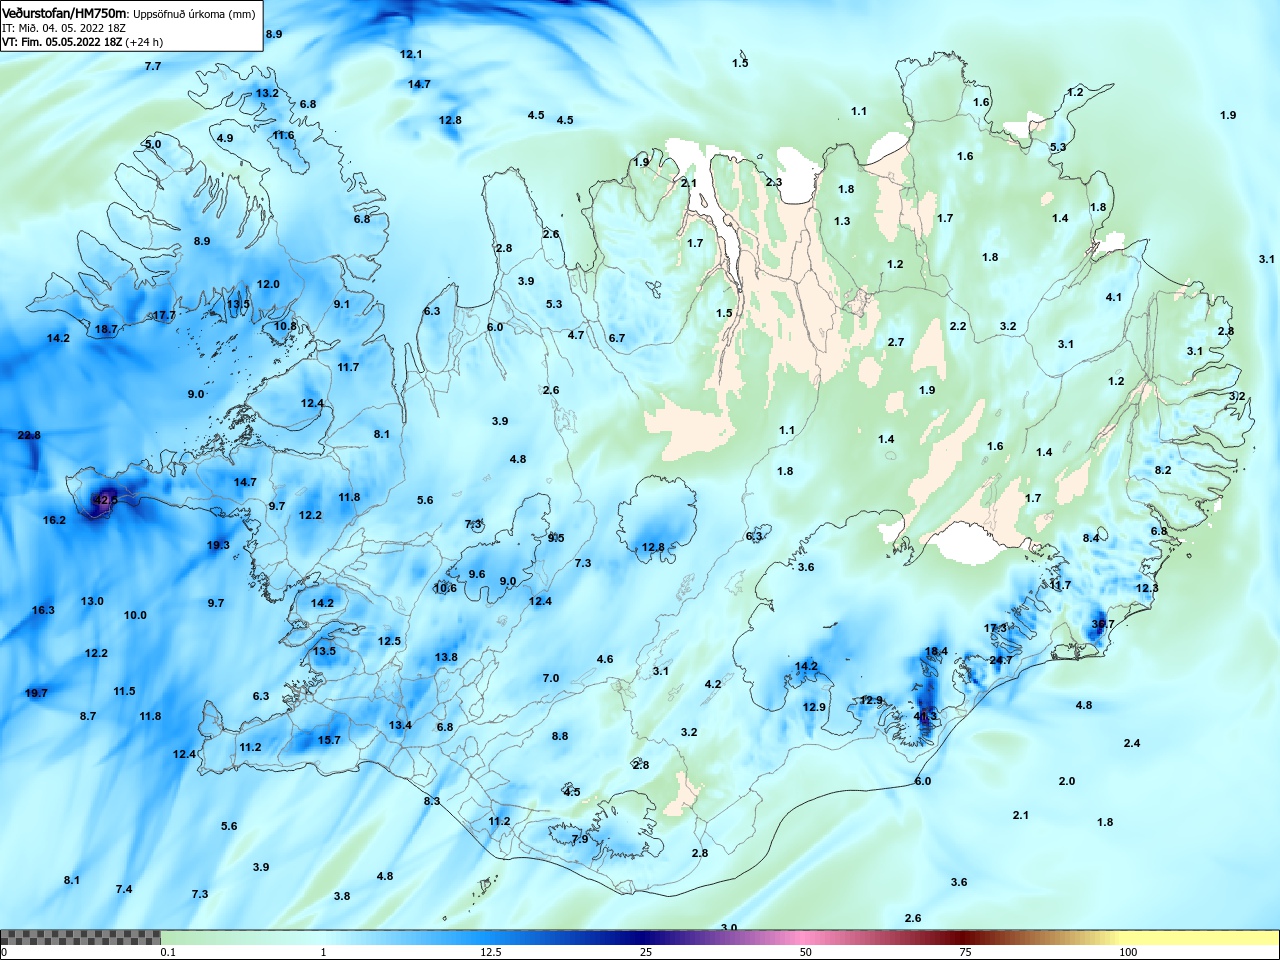Click the 'VT: Fim. 05.05.2022 18Z (+24 h)' line
Screen dimensions: 1280x960
tap(82, 42)
